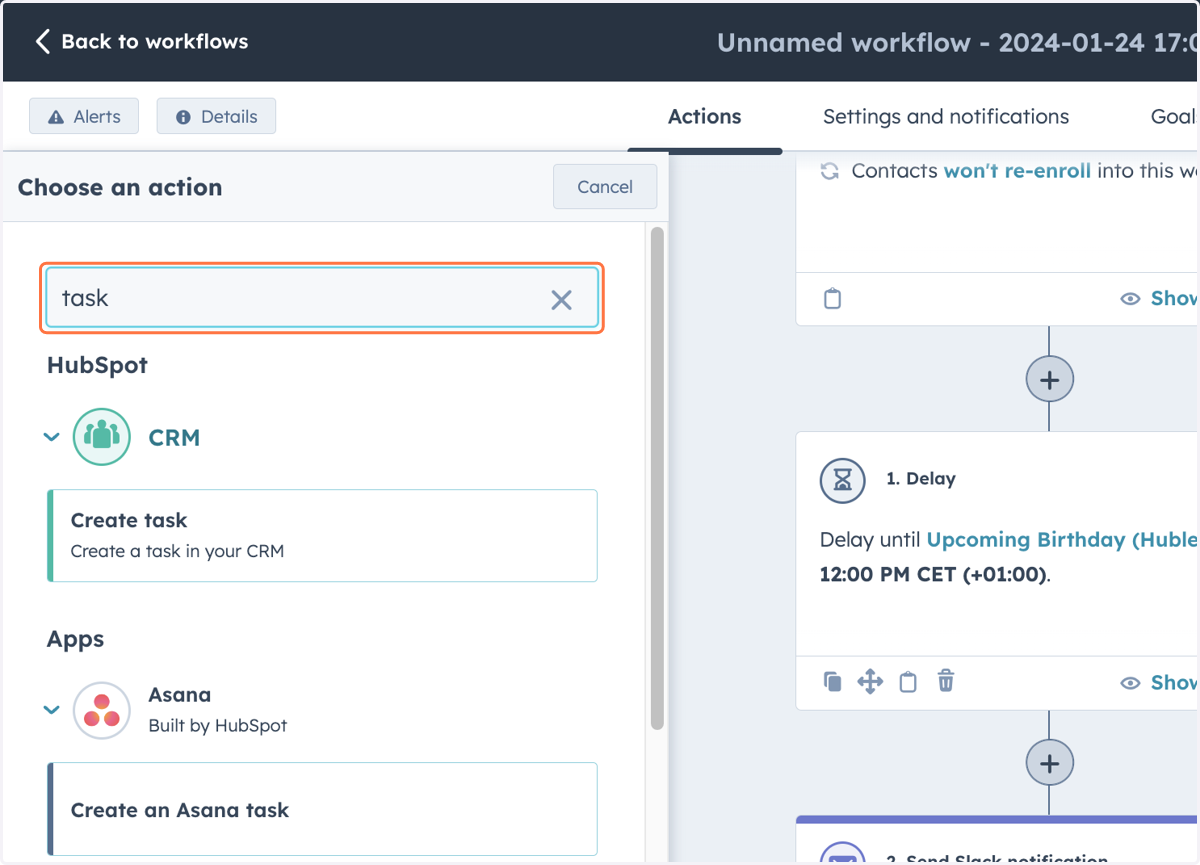Open the Alerts panel
This screenshot has height=865, width=1200.
pyautogui.click(x=84, y=116)
